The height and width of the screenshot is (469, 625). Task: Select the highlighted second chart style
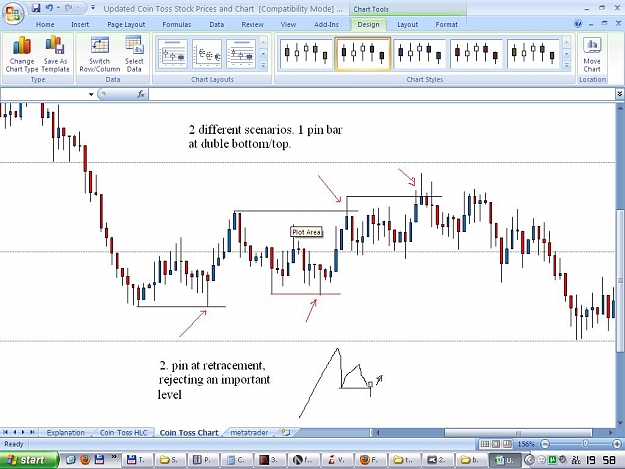coord(363,54)
